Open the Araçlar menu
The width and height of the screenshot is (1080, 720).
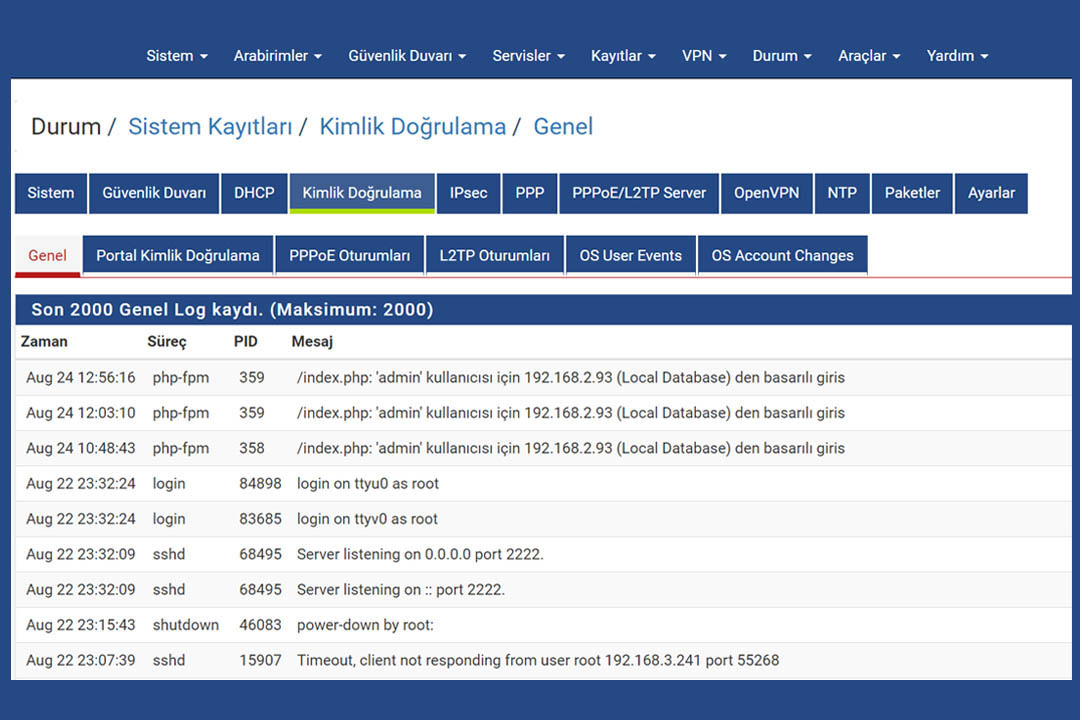click(x=869, y=56)
